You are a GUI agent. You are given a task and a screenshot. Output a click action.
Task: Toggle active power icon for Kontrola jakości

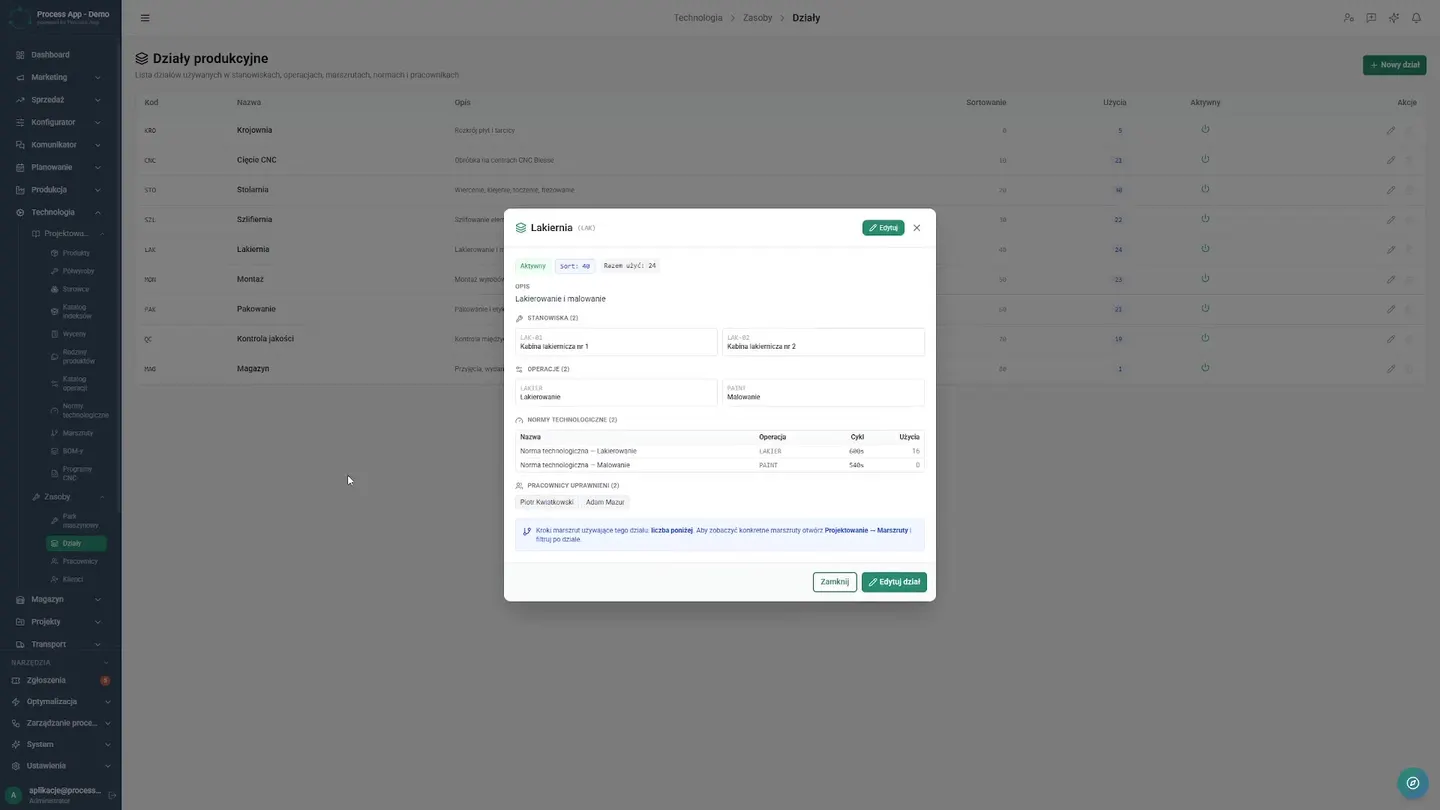pos(1205,338)
